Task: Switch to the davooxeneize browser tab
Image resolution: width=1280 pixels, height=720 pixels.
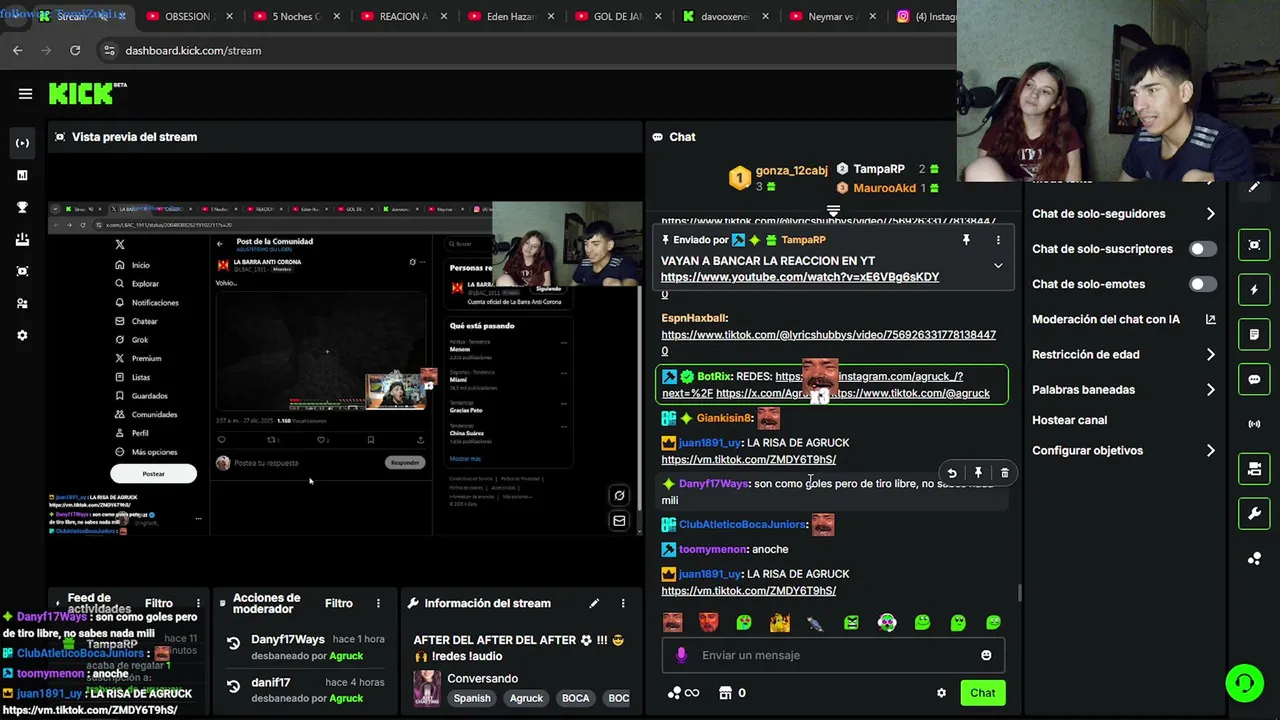Action: (x=727, y=16)
